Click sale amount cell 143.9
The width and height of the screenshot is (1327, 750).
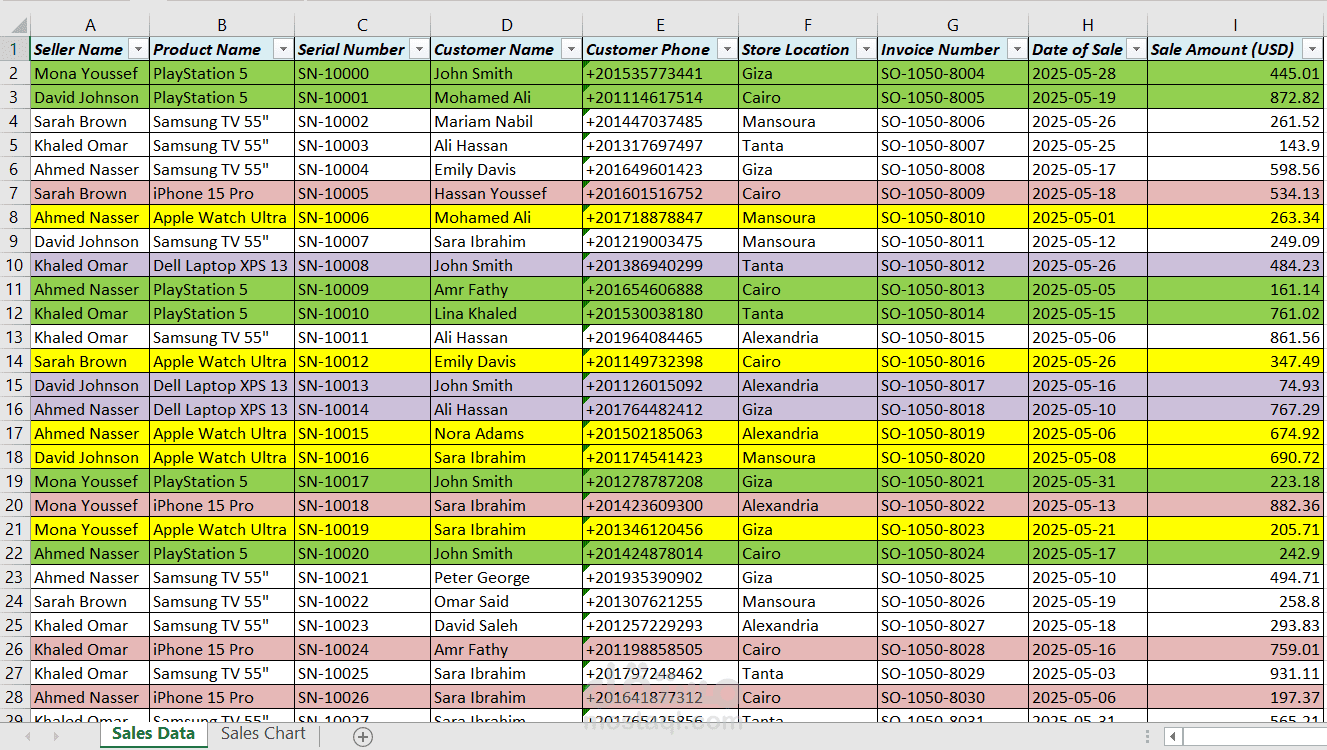(x=1236, y=145)
